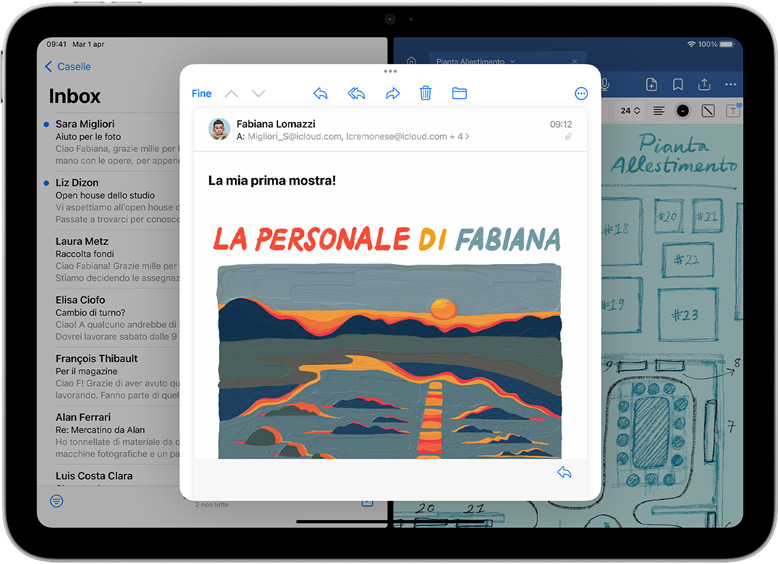This screenshot has width=778, height=564.
Task: Open the more options ellipsis in Mail
Action: point(581,93)
